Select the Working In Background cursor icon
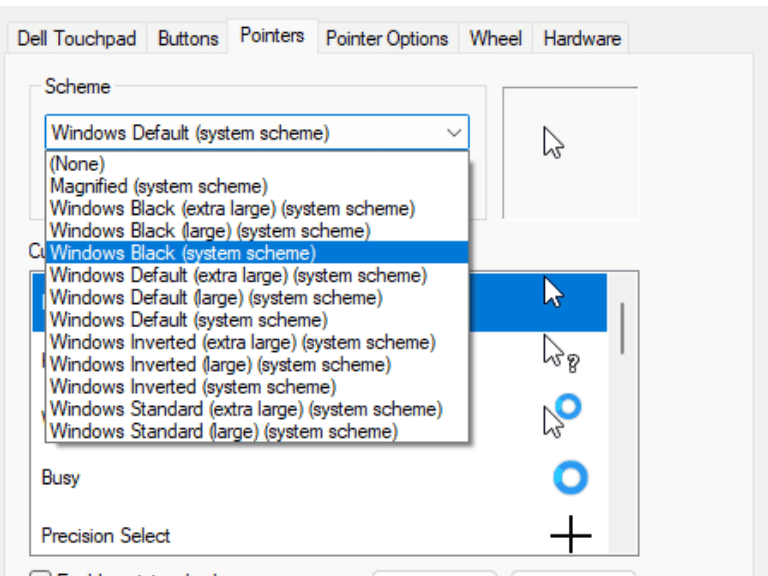Image resolution: width=768 pixels, height=576 pixels. click(562, 415)
